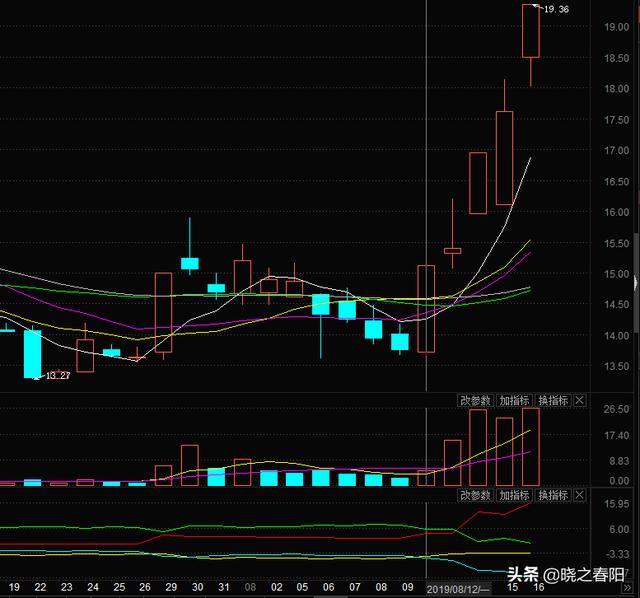Click the highlighted date label 2019/08/12
640x598 pixels.
pos(458,589)
